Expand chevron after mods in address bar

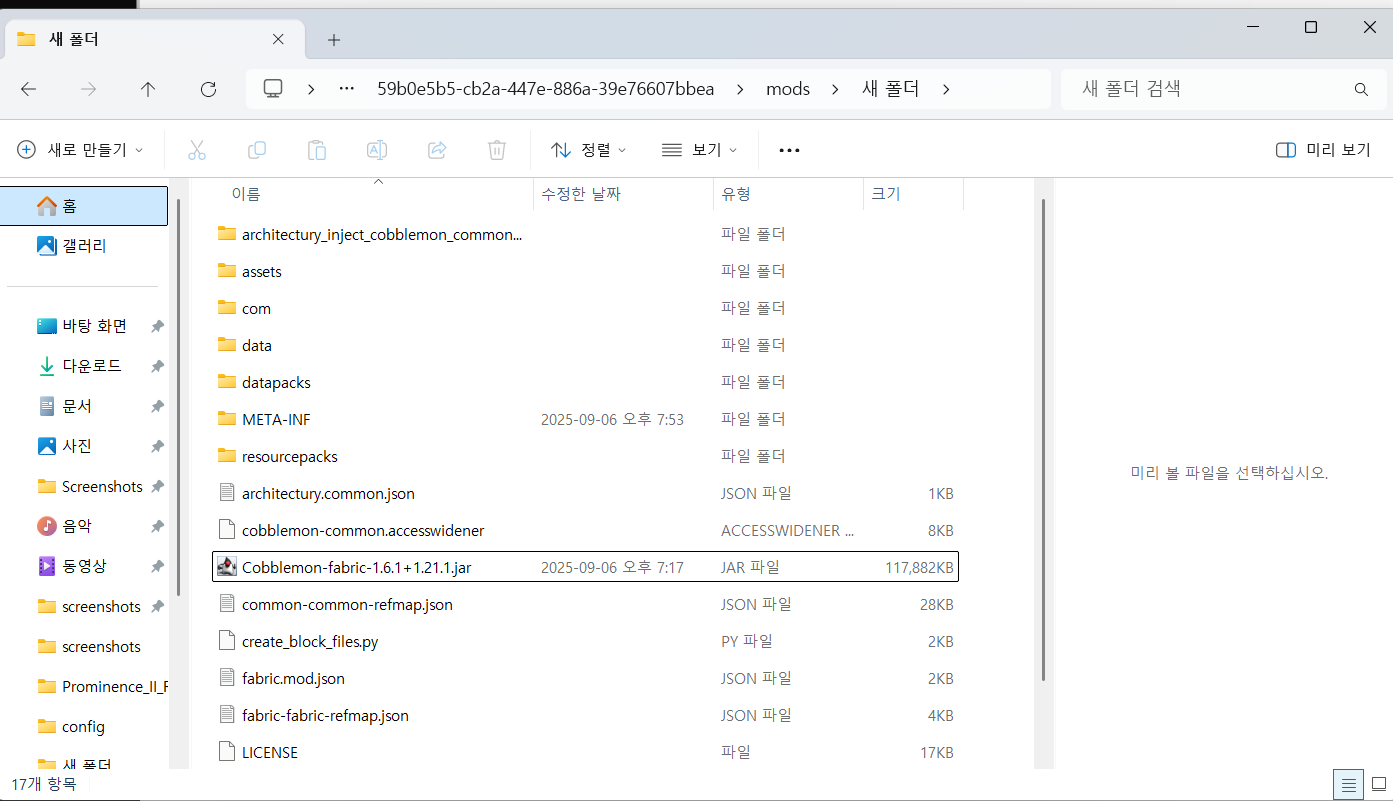835,89
